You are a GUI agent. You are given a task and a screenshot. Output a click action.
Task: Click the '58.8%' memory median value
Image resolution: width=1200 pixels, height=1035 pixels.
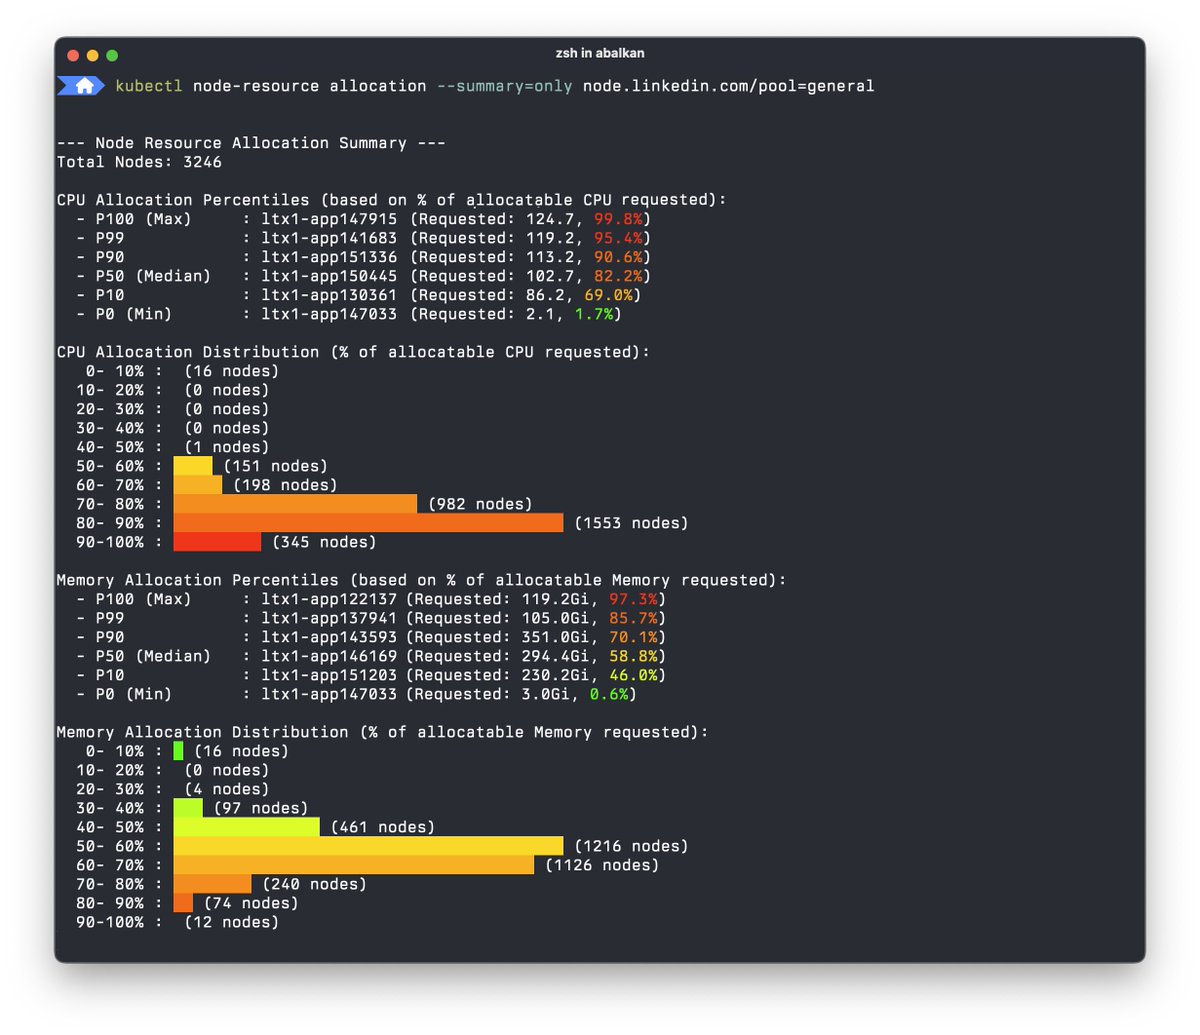(633, 656)
